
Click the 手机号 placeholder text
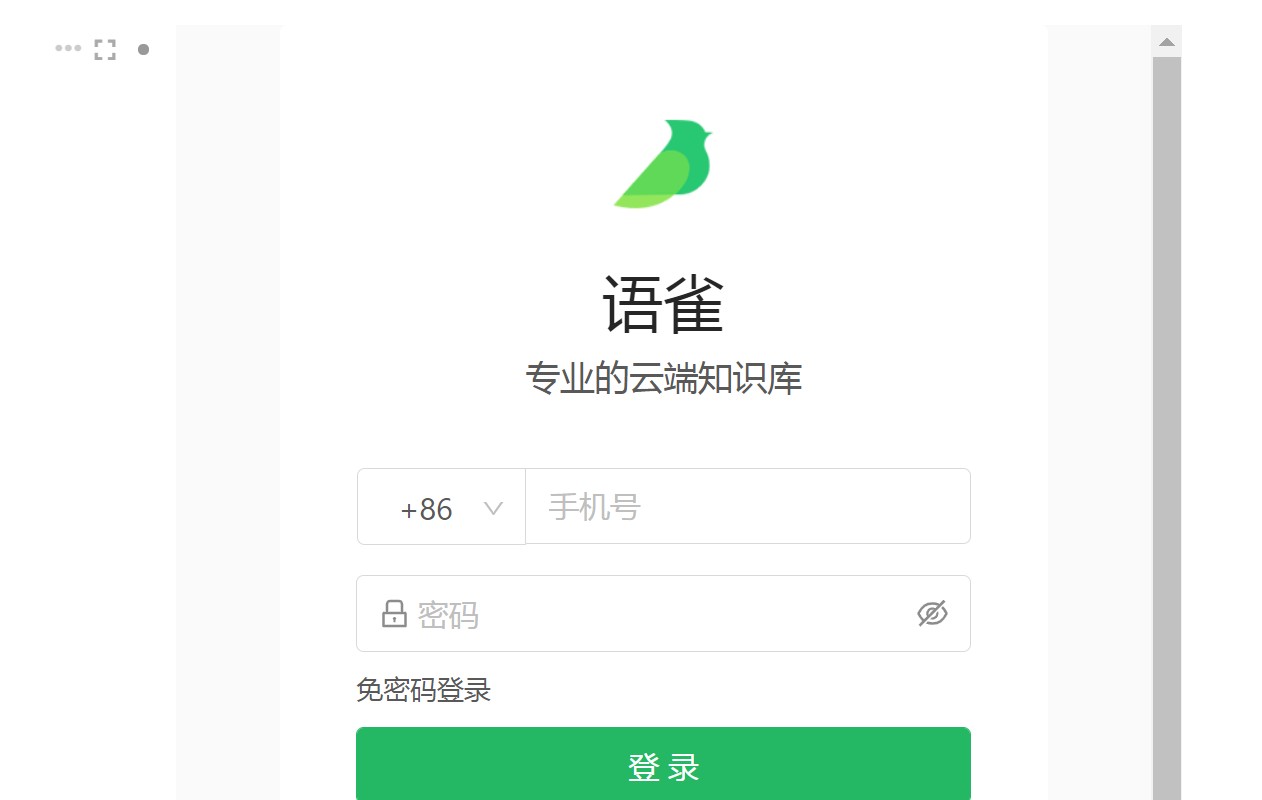coord(594,507)
